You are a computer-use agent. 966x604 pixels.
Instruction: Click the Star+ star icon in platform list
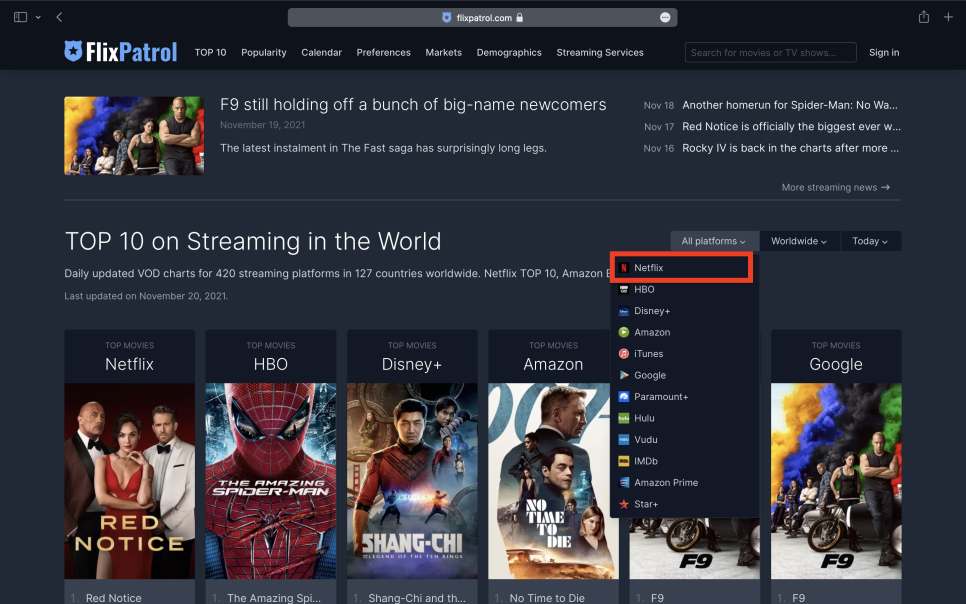click(623, 504)
